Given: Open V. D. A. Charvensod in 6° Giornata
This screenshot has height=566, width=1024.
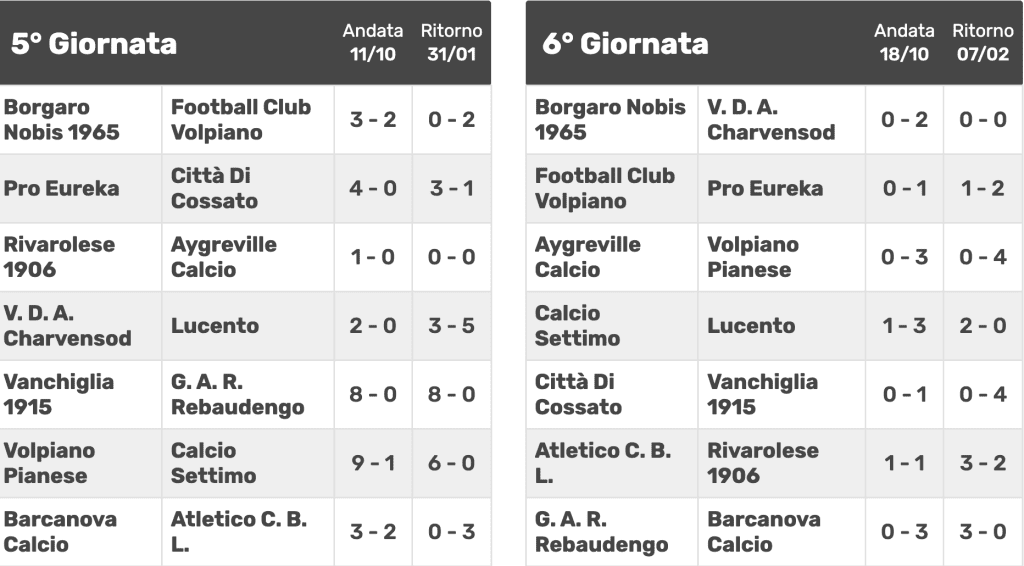Looking at the screenshot, I should [771, 119].
